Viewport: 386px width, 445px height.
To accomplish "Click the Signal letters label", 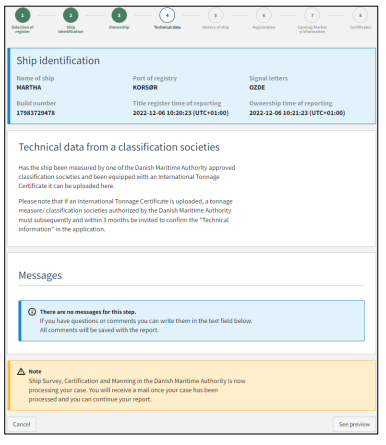I will click(268, 78).
